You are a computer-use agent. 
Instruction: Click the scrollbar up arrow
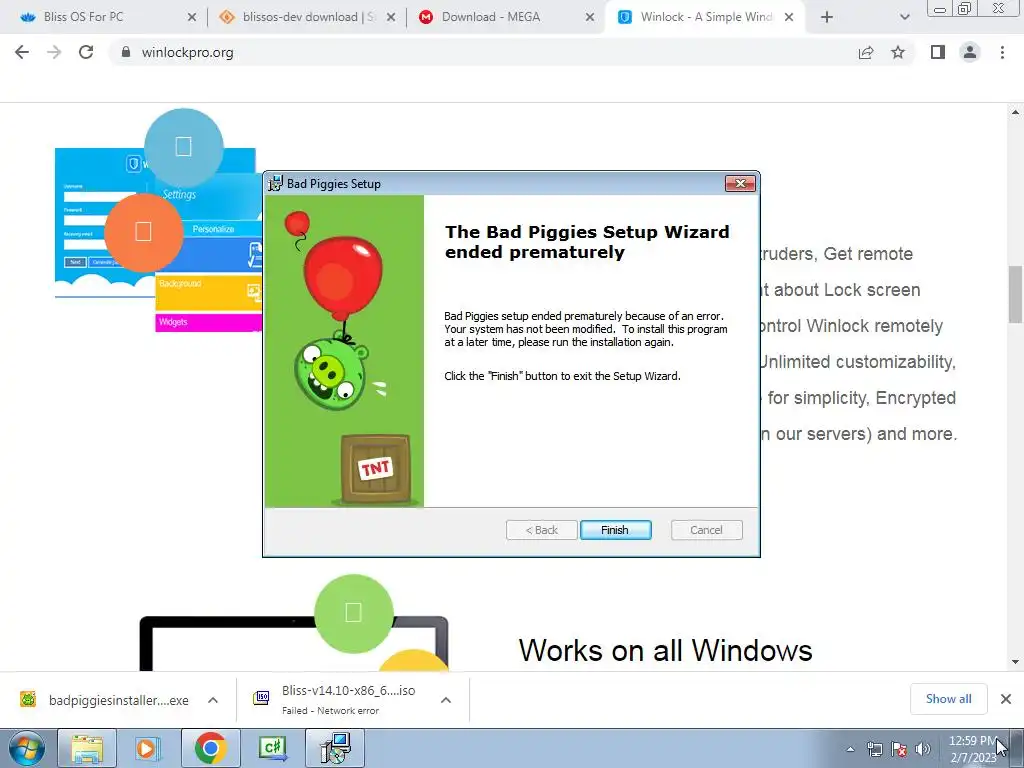(x=1015, y=112)
